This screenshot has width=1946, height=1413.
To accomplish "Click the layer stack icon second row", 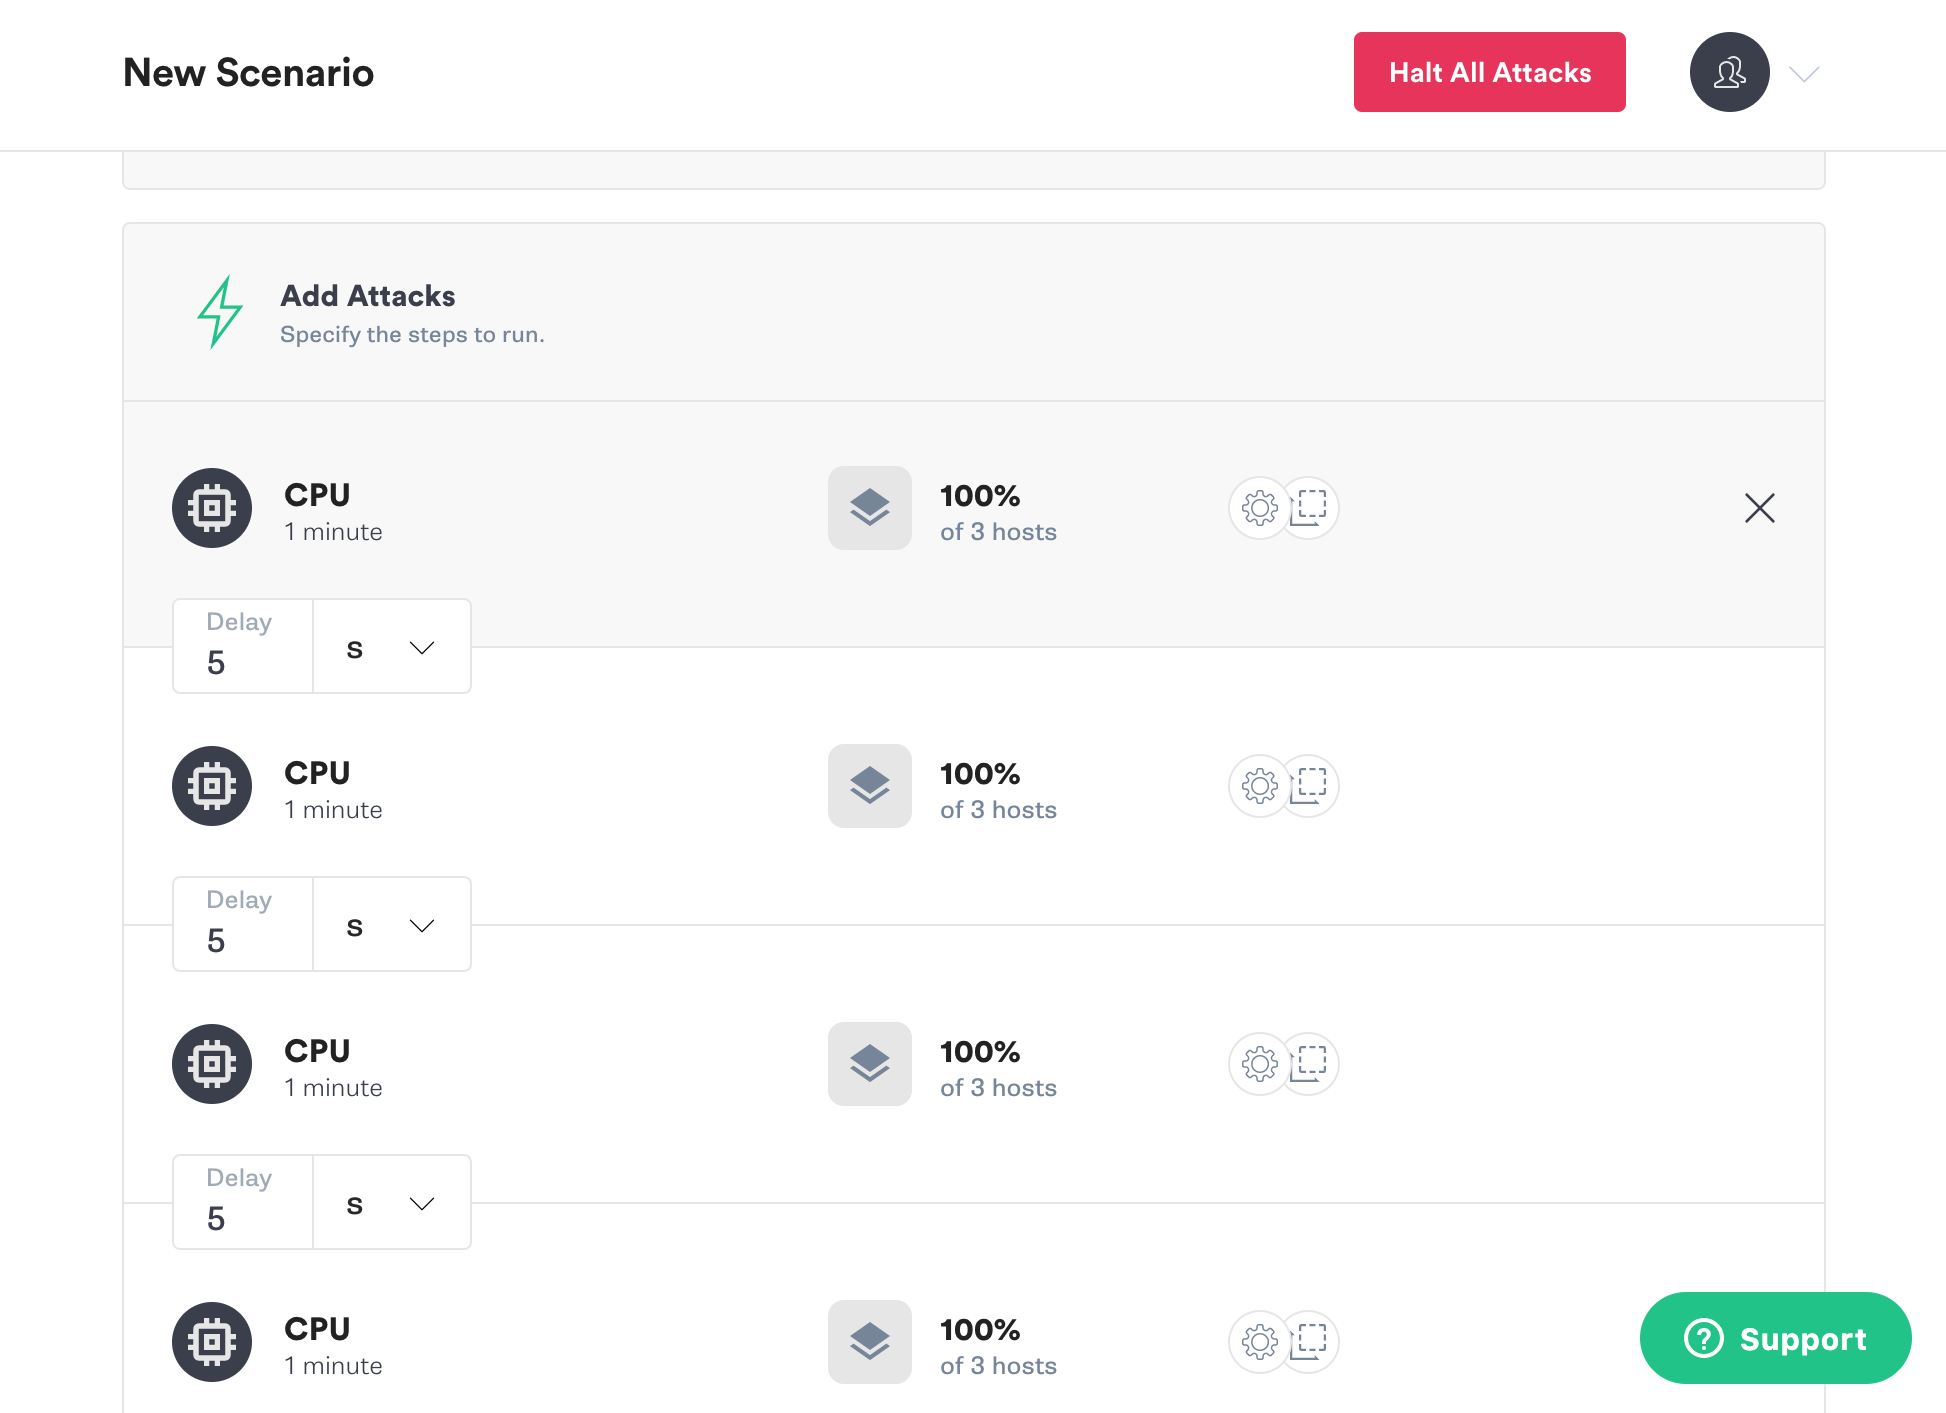I will (870, 786).
